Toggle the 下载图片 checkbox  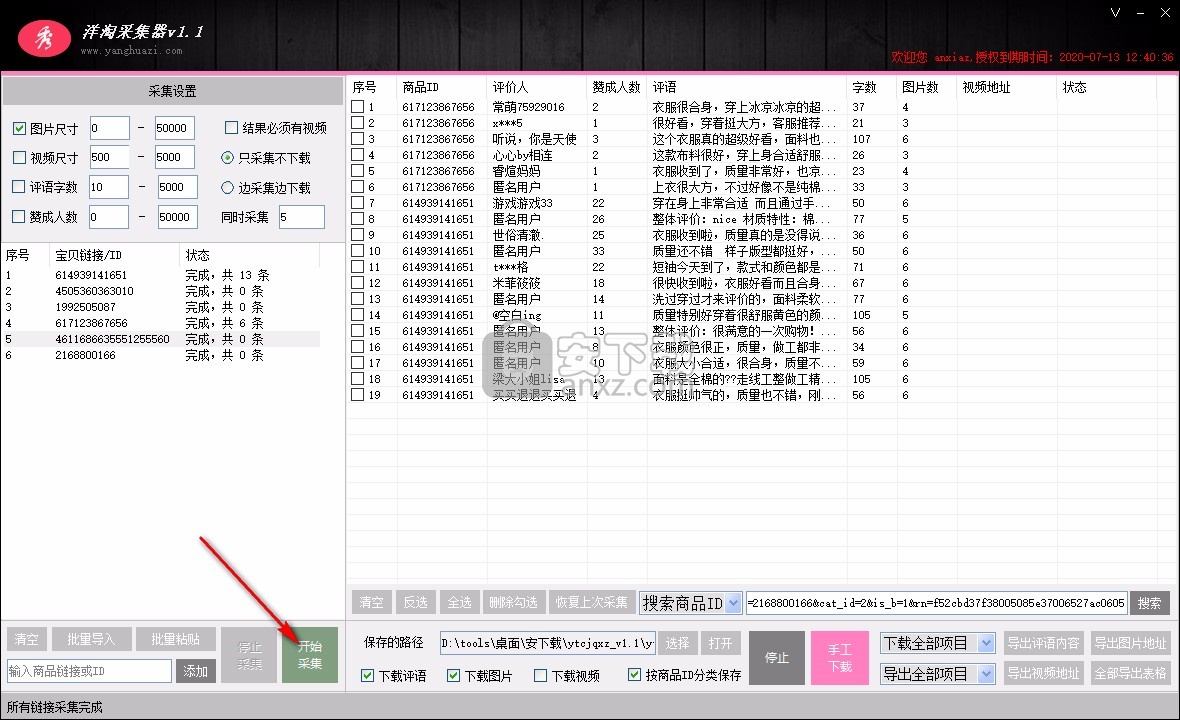coord(453,676)
